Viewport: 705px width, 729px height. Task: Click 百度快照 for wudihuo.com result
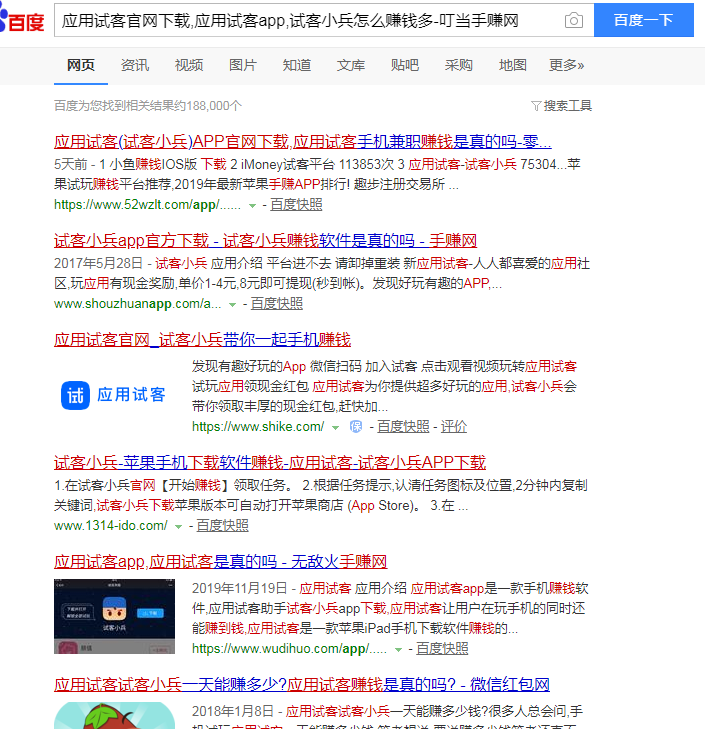coord(442,648)
